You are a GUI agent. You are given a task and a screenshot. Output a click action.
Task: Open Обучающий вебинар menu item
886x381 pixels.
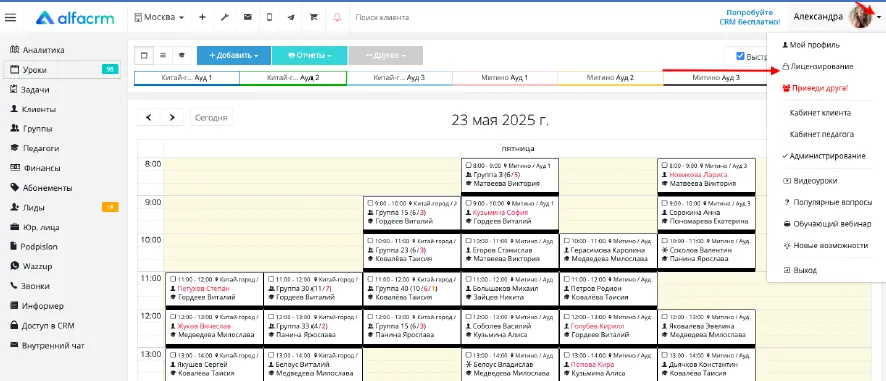pyautogui.click(x=827, y=223)
